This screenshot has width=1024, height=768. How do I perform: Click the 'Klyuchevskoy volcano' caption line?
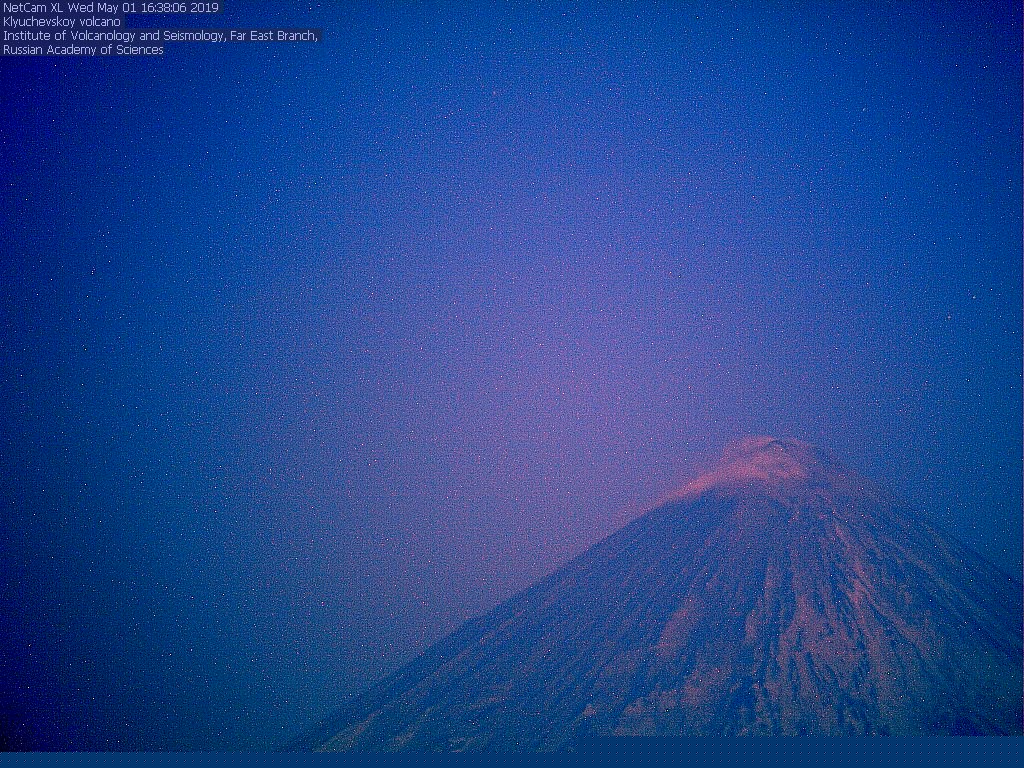pos(62,22)
